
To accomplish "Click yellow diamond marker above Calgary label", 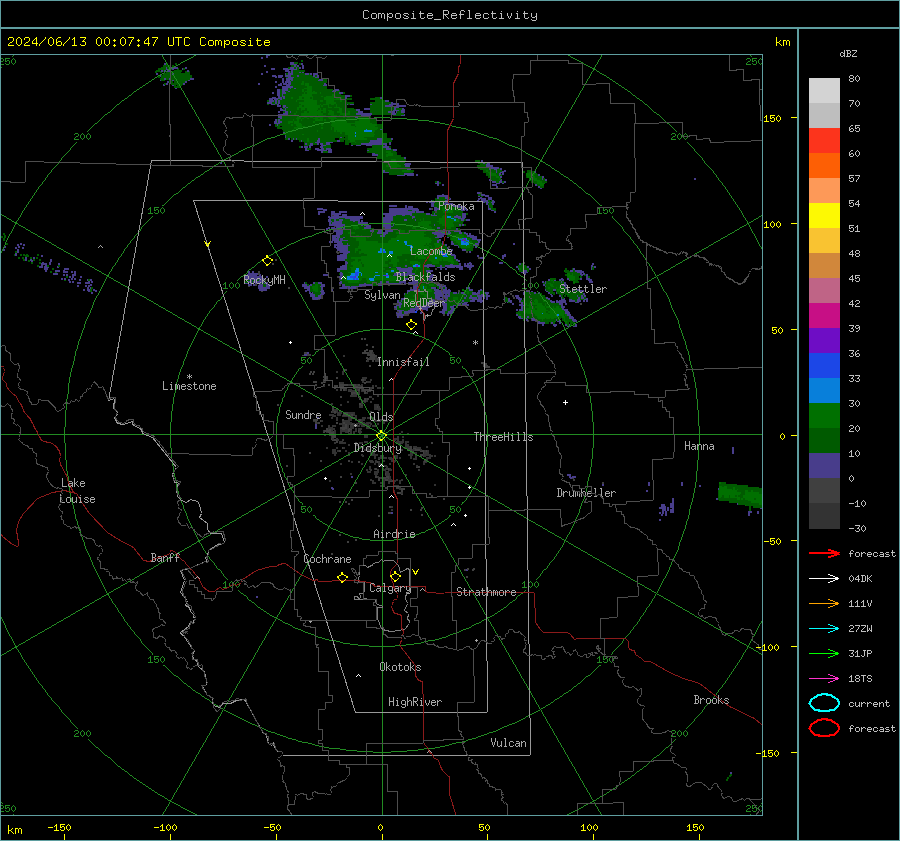I will pyautogui.click(x=395, y=576).
